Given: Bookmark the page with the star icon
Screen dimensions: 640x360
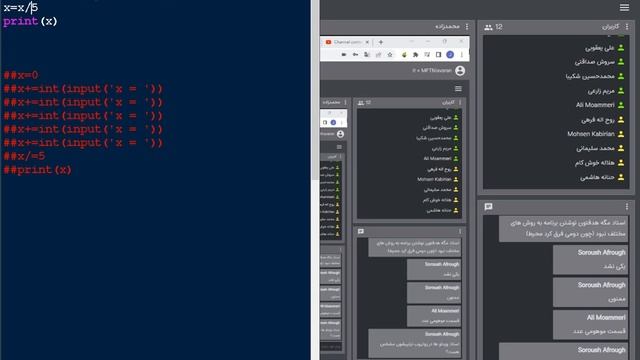Looking at the screenshot, I should point(390,55).
